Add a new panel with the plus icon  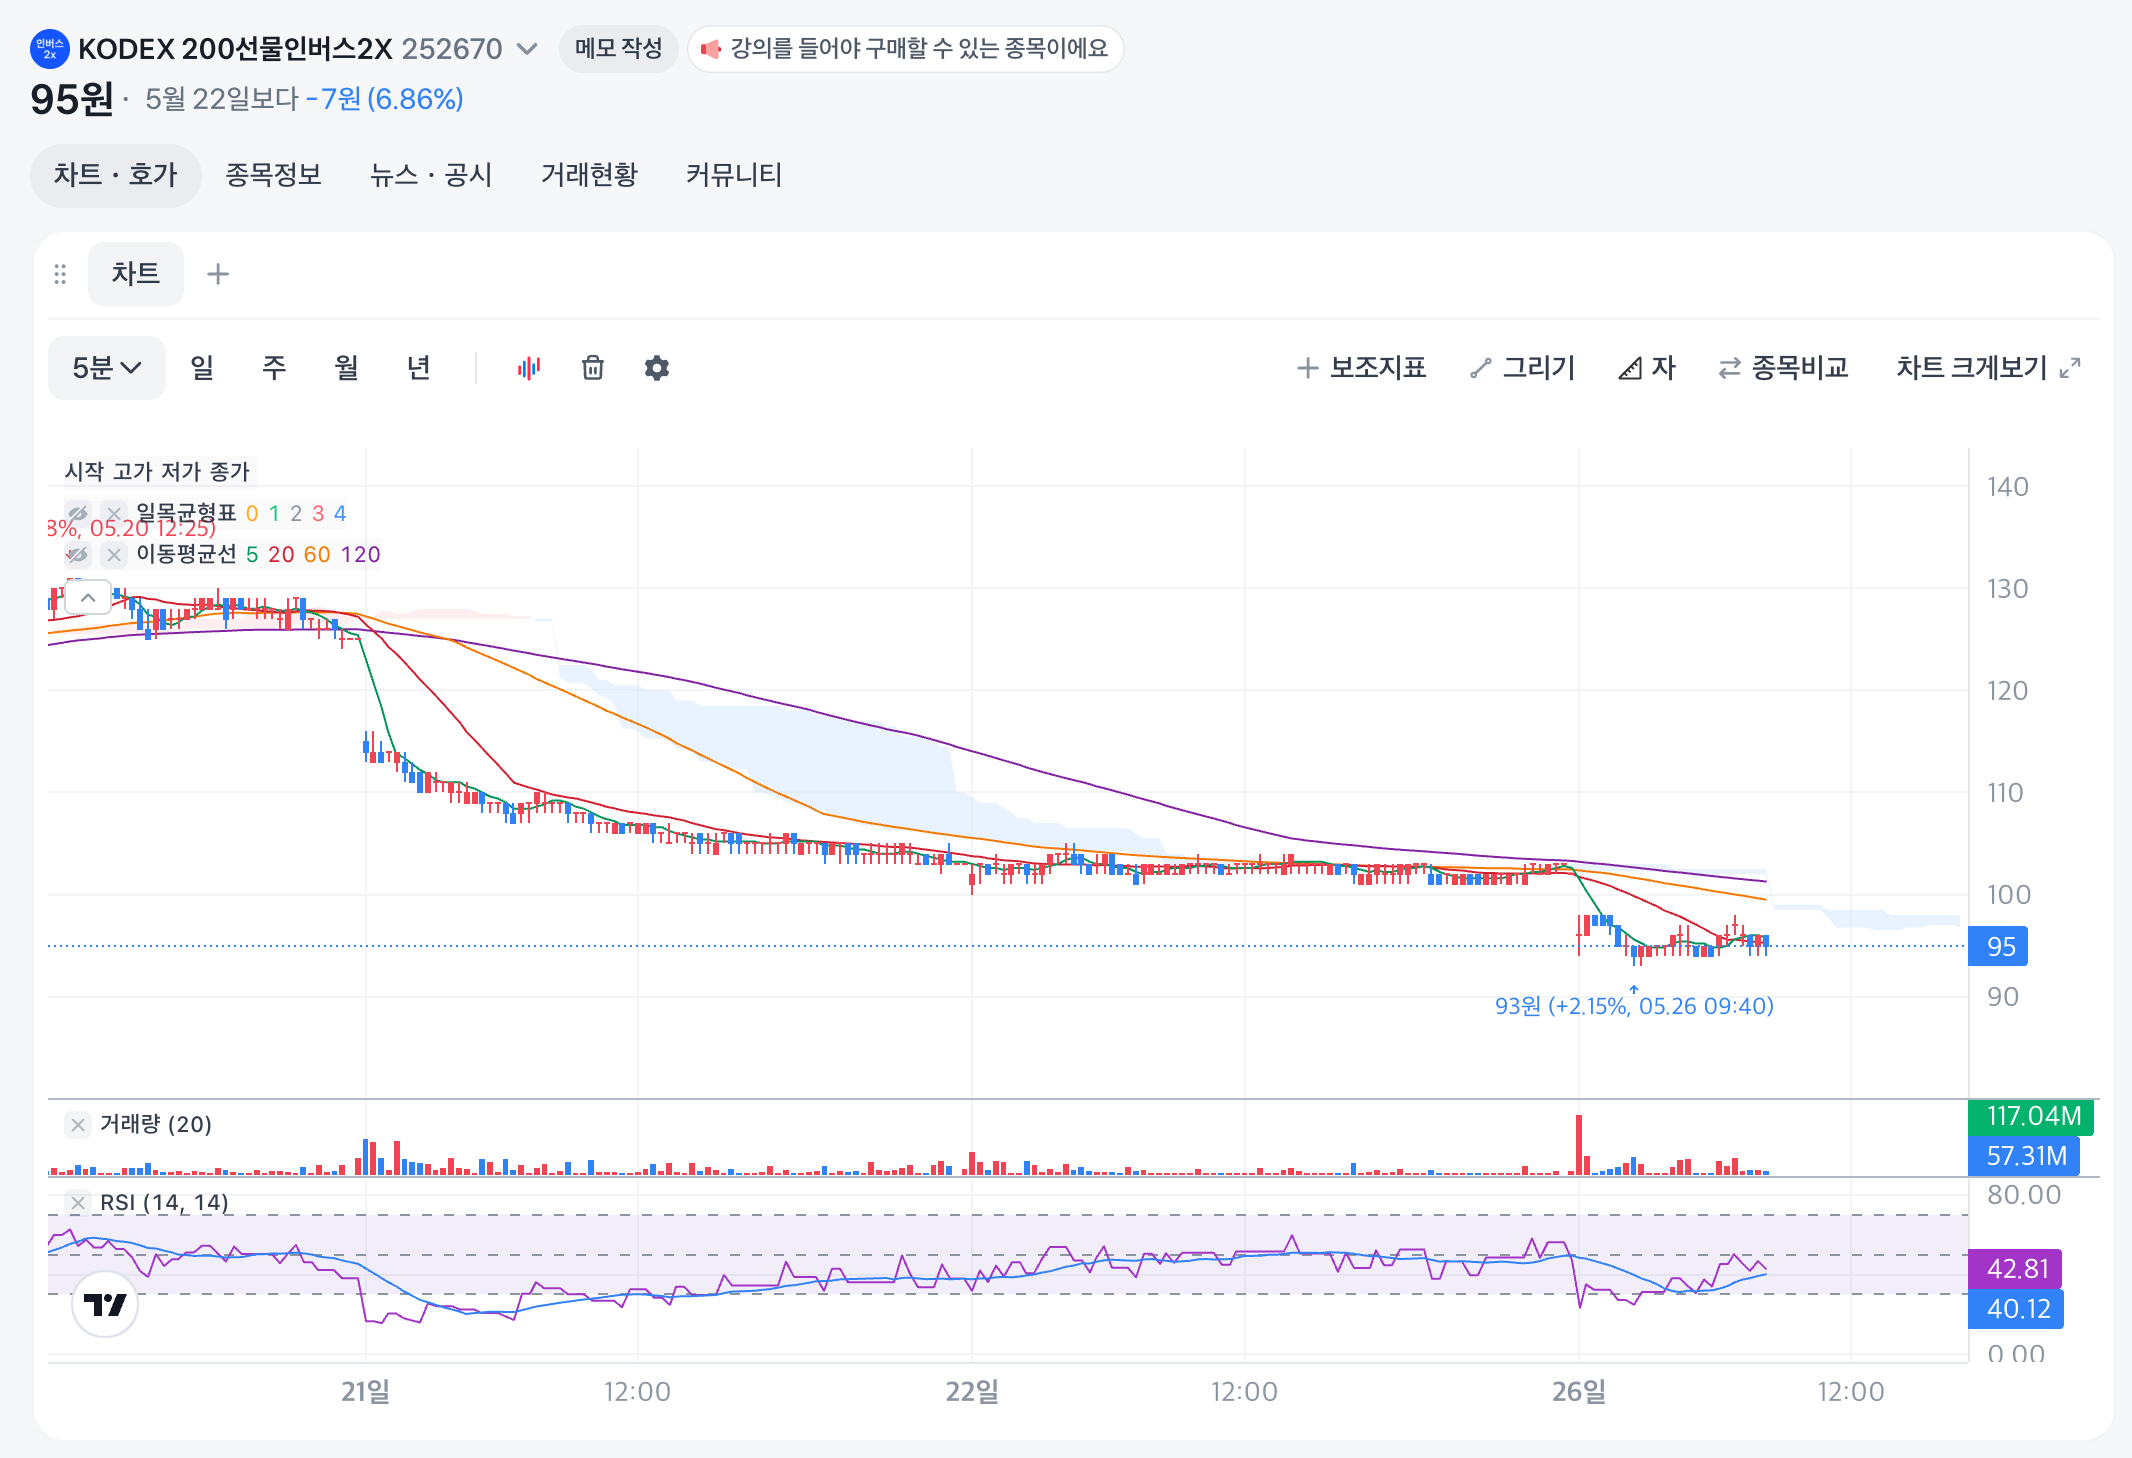(x=218, y=274)
